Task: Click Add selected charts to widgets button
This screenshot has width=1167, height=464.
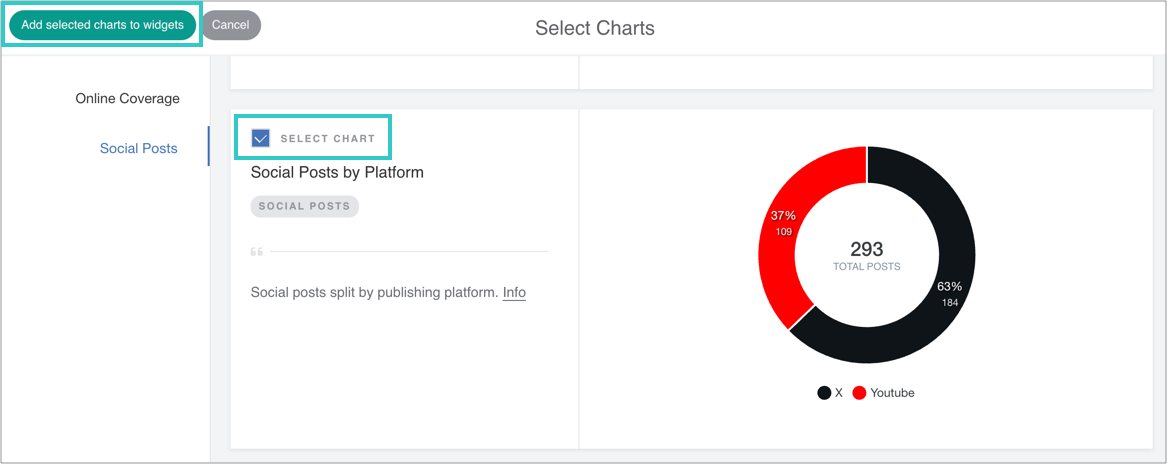Action: coord(102,25)
